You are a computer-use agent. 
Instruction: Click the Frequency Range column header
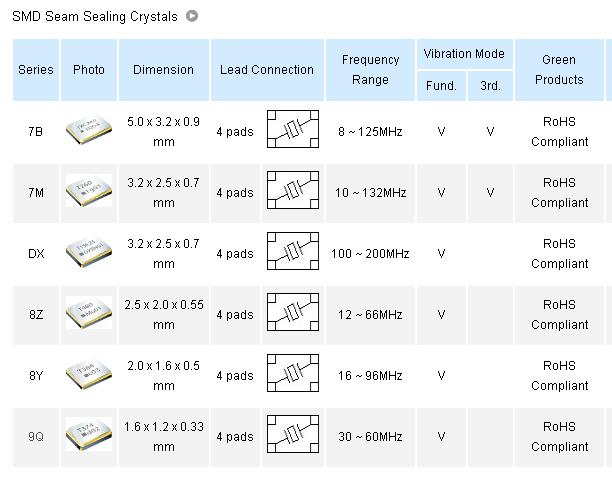[x=370, y=70]
